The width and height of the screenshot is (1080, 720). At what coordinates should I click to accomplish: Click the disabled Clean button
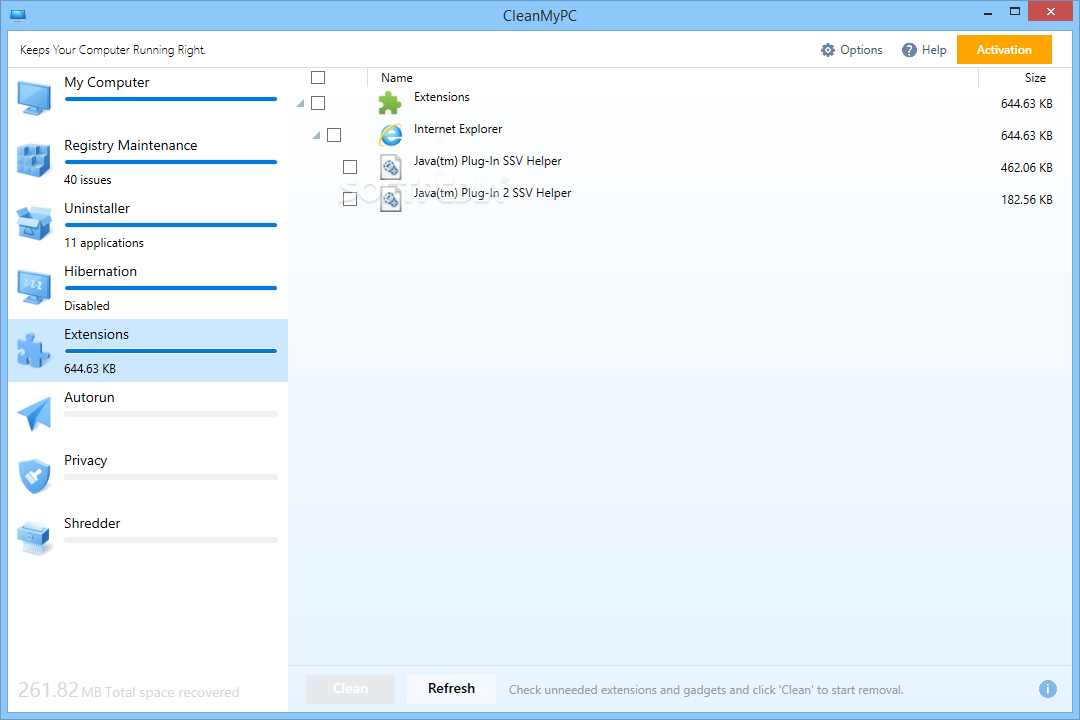tap(351, 688)
